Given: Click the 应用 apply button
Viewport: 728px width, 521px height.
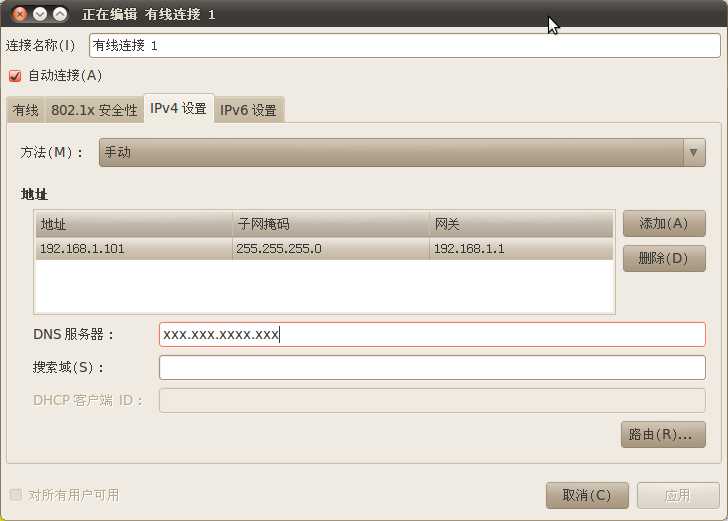Looking at the screenshot, I should coord(678,495).
